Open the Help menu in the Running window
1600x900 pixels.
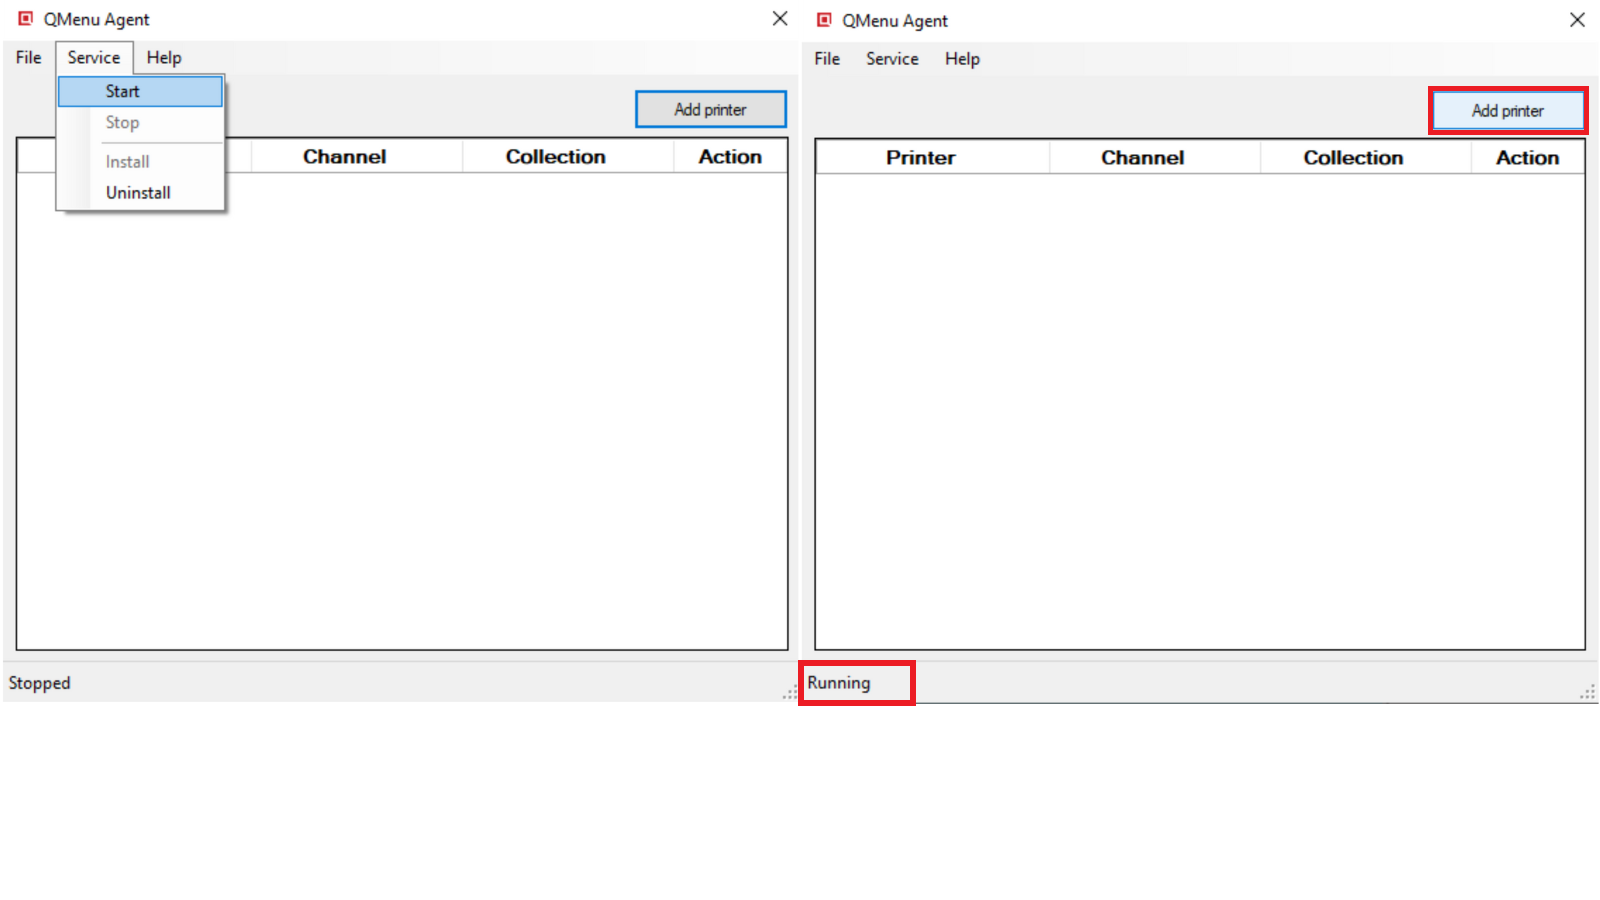point(962,59)
